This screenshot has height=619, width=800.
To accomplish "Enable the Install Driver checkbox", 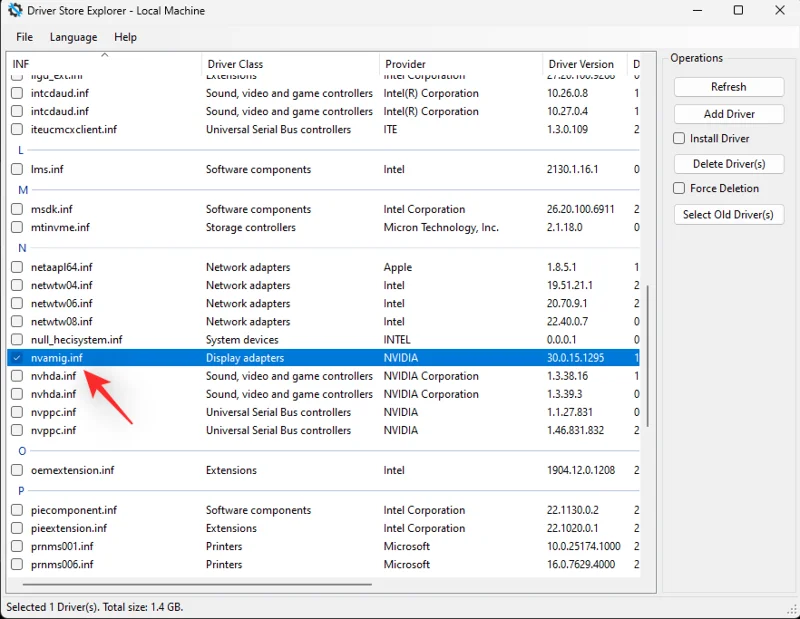I will pyautogui.click(x=677, y=138).
